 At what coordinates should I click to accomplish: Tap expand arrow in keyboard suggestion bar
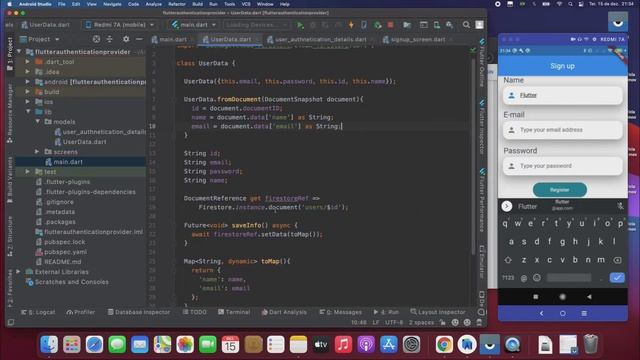pyautogui.click(x=507, y=207)
